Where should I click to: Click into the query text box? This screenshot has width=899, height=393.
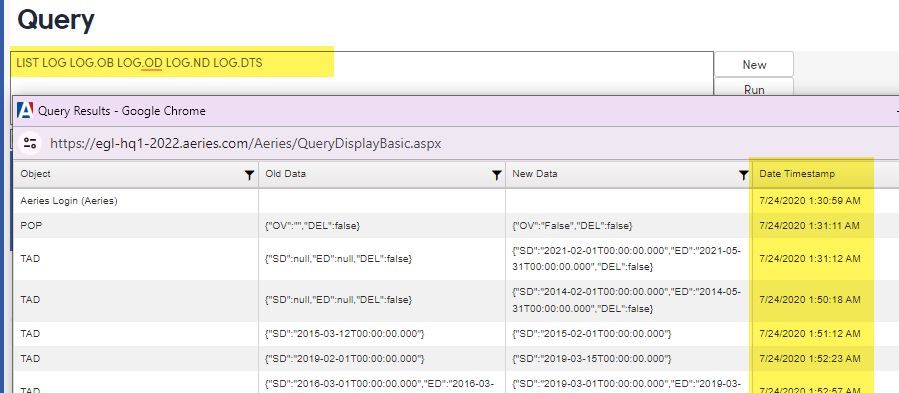point(362,73)
